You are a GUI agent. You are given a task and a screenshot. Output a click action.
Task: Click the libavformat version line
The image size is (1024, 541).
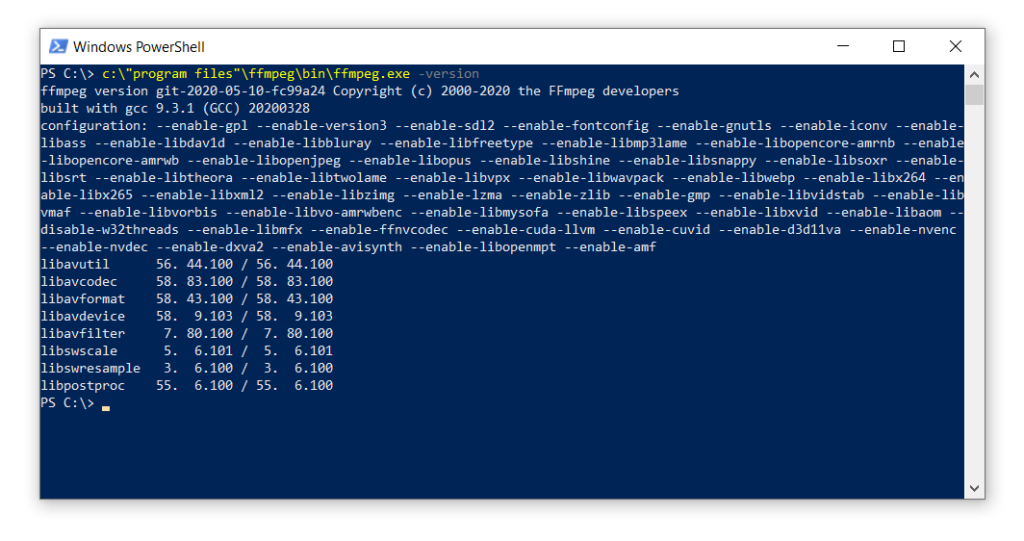187,299
